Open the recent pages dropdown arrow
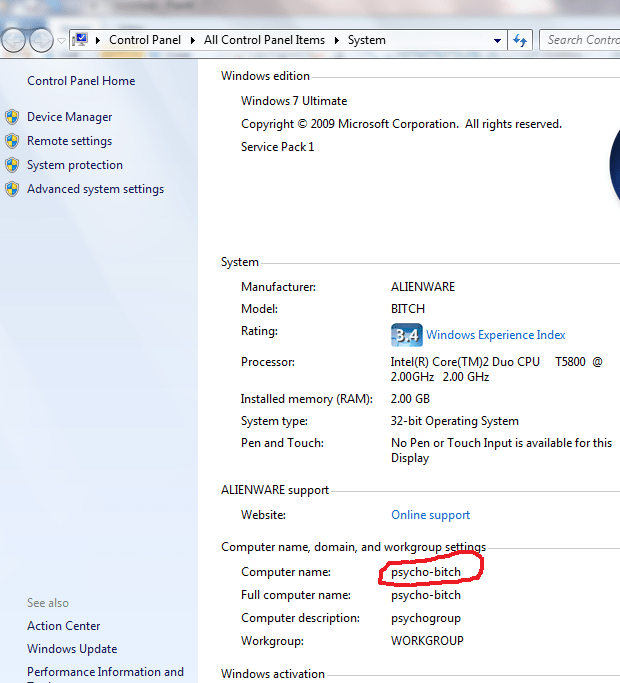The width and height of the screenshot is (620, 683). click(x=61, y=41)
